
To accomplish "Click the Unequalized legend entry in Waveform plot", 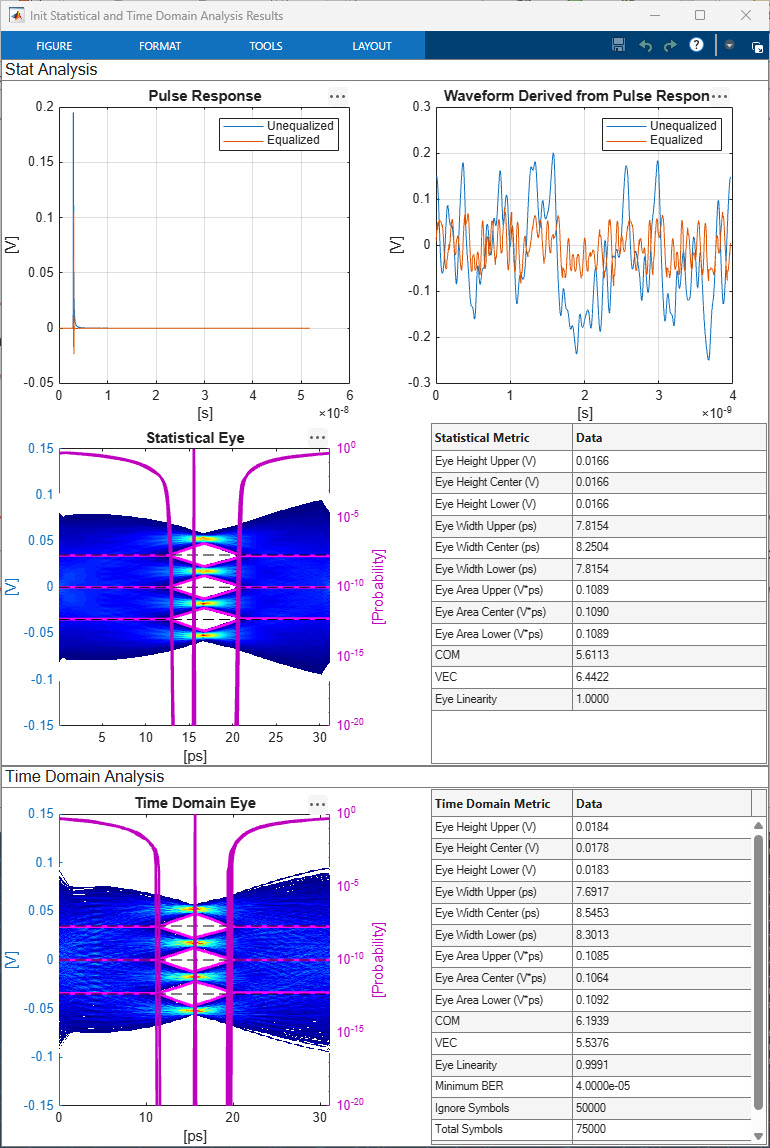I will pyautogui.click(x=662, y=126).
